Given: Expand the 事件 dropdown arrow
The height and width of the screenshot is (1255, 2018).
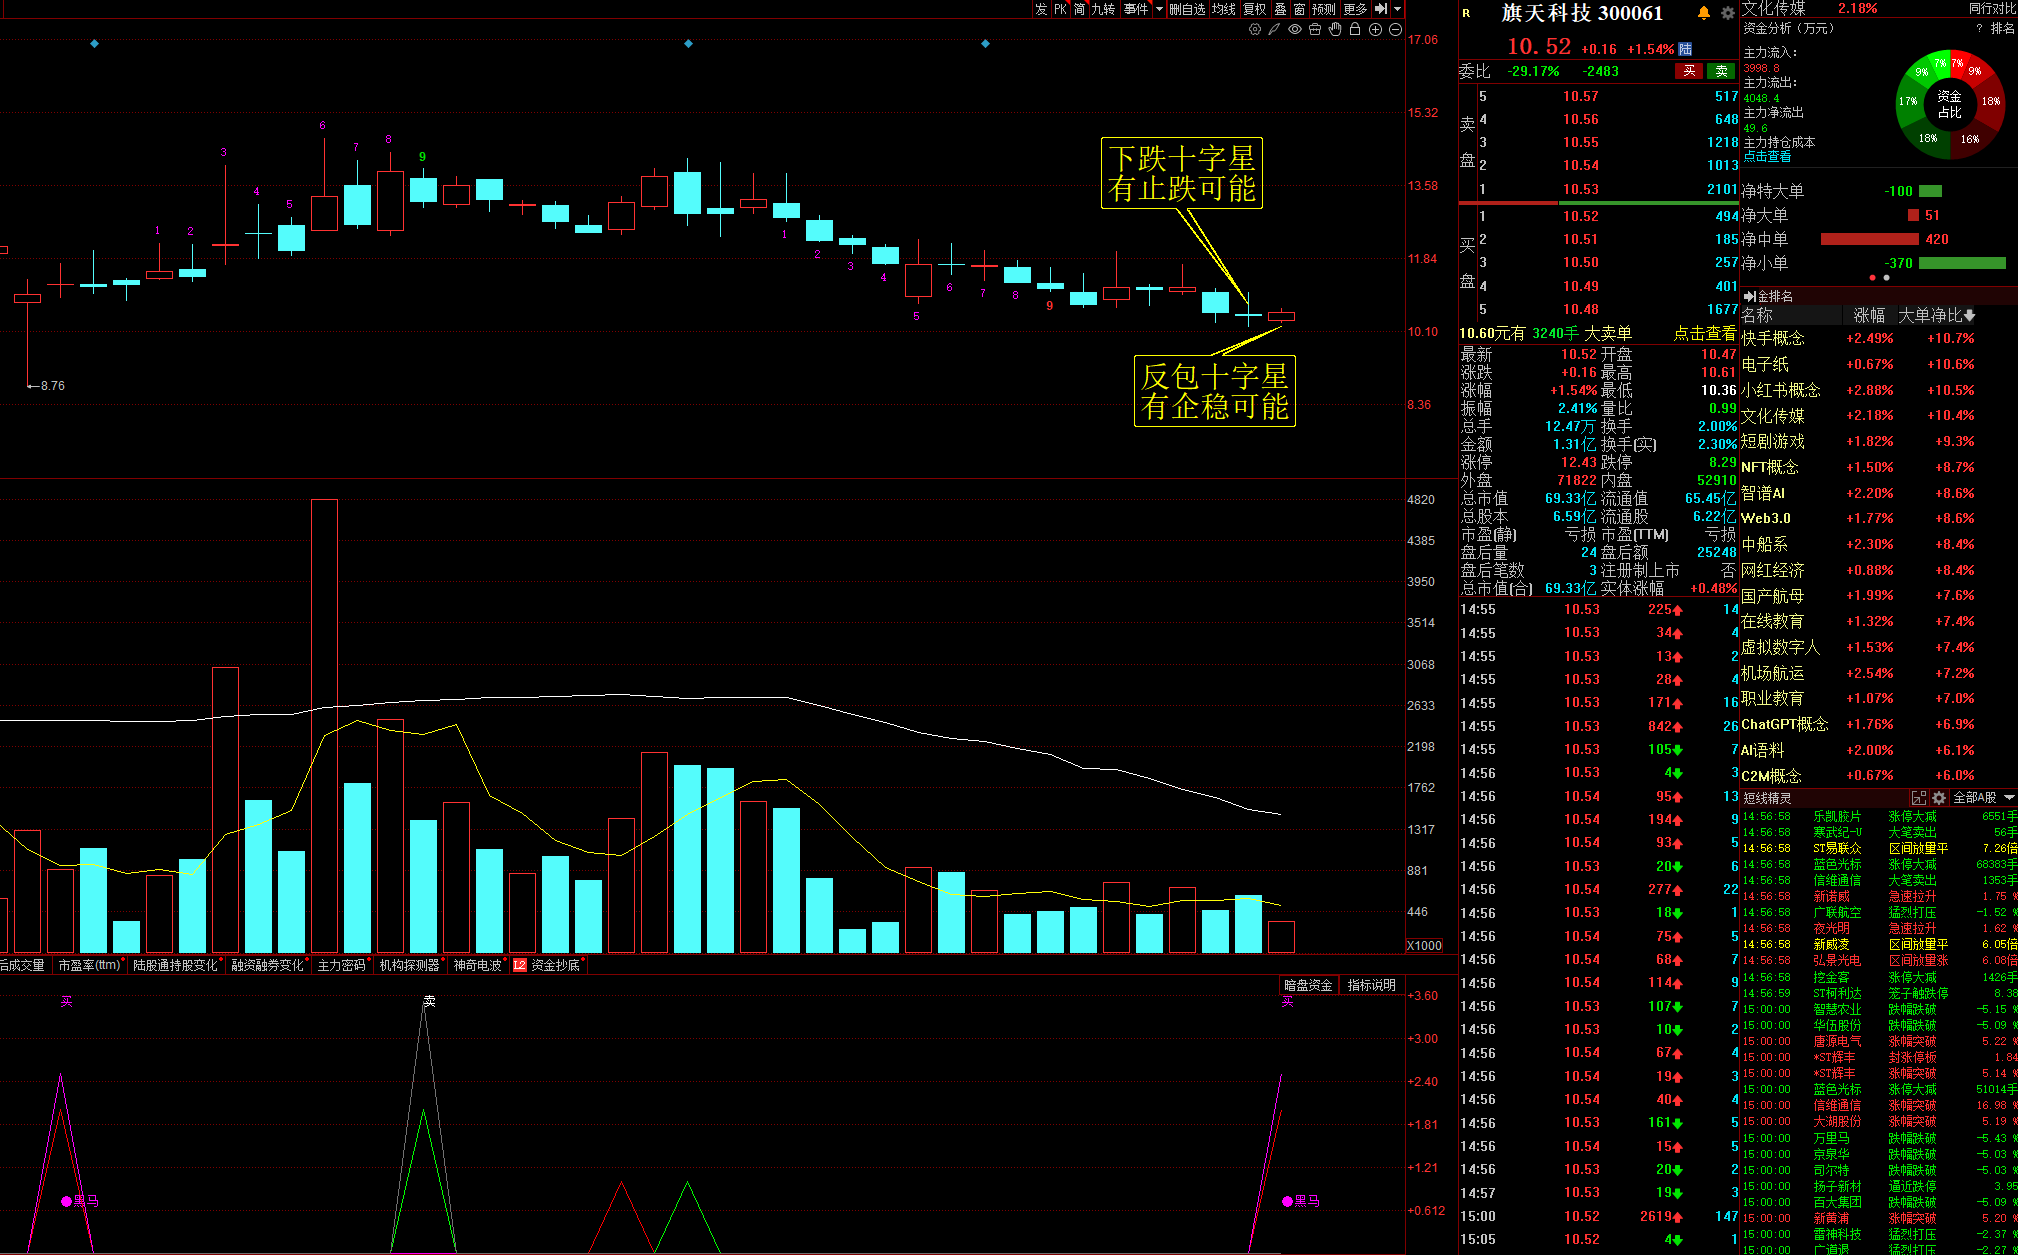Looking at the screenshot, I should 1159,9.
